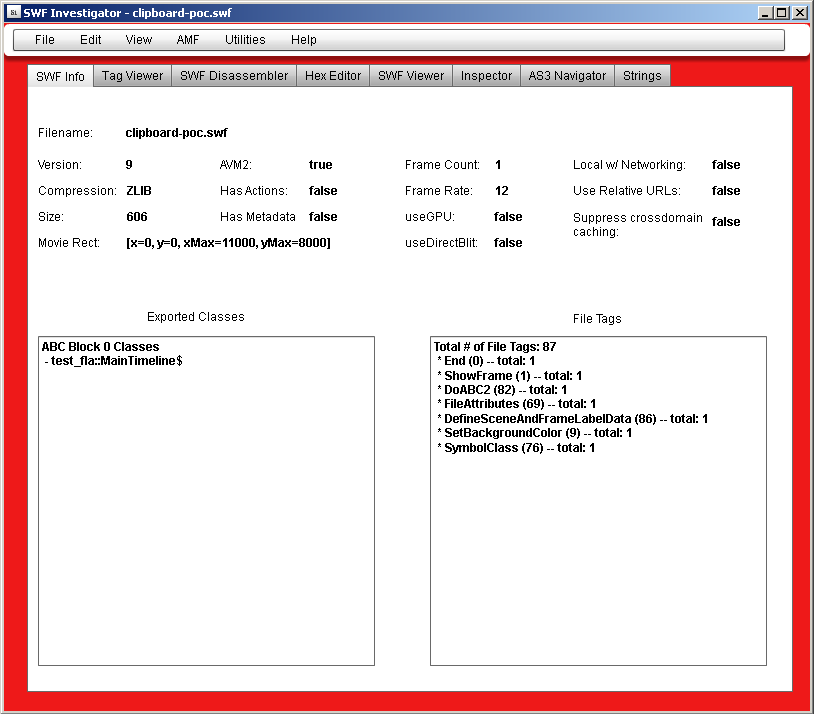
Task: Open the Utilities menu
Action: click(245, 40)
